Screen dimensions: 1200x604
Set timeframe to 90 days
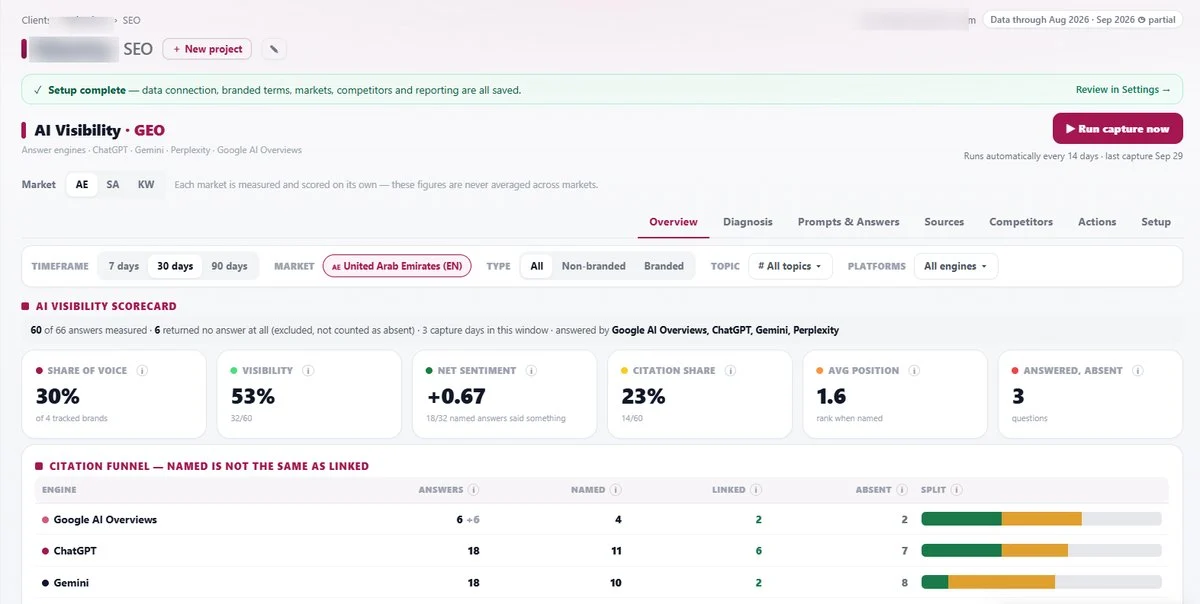pyautogui.click(x=229, y=266)
